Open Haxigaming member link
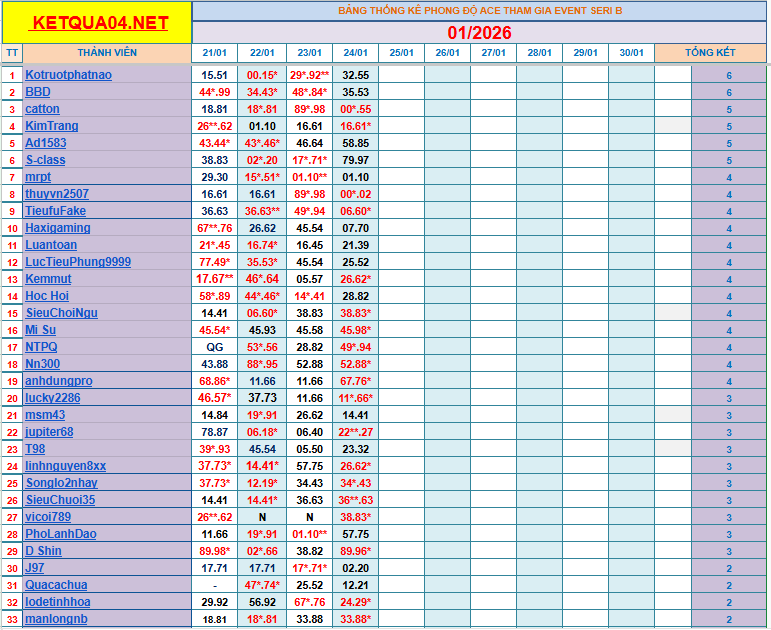 (58, 228)
